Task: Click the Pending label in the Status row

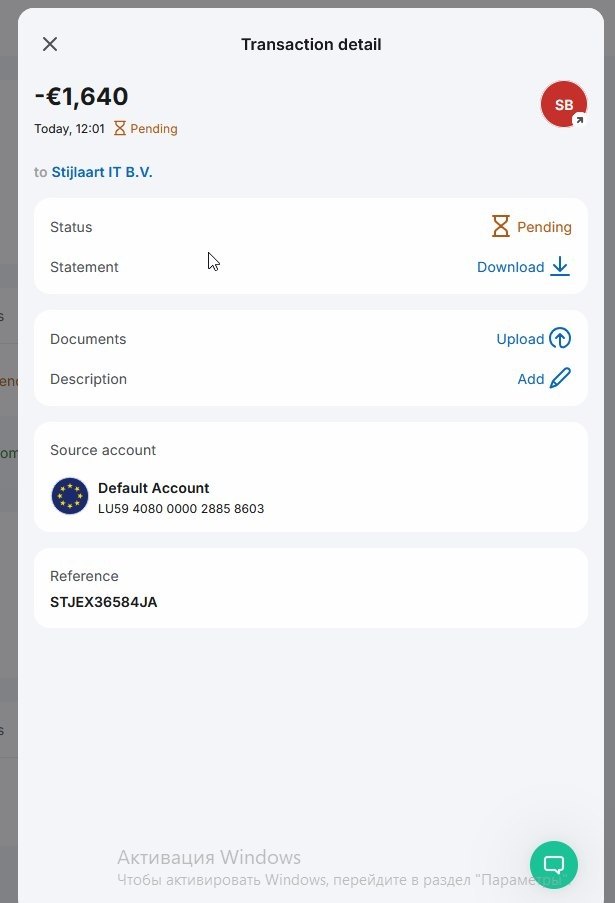Action: click(x=544, y=227)
